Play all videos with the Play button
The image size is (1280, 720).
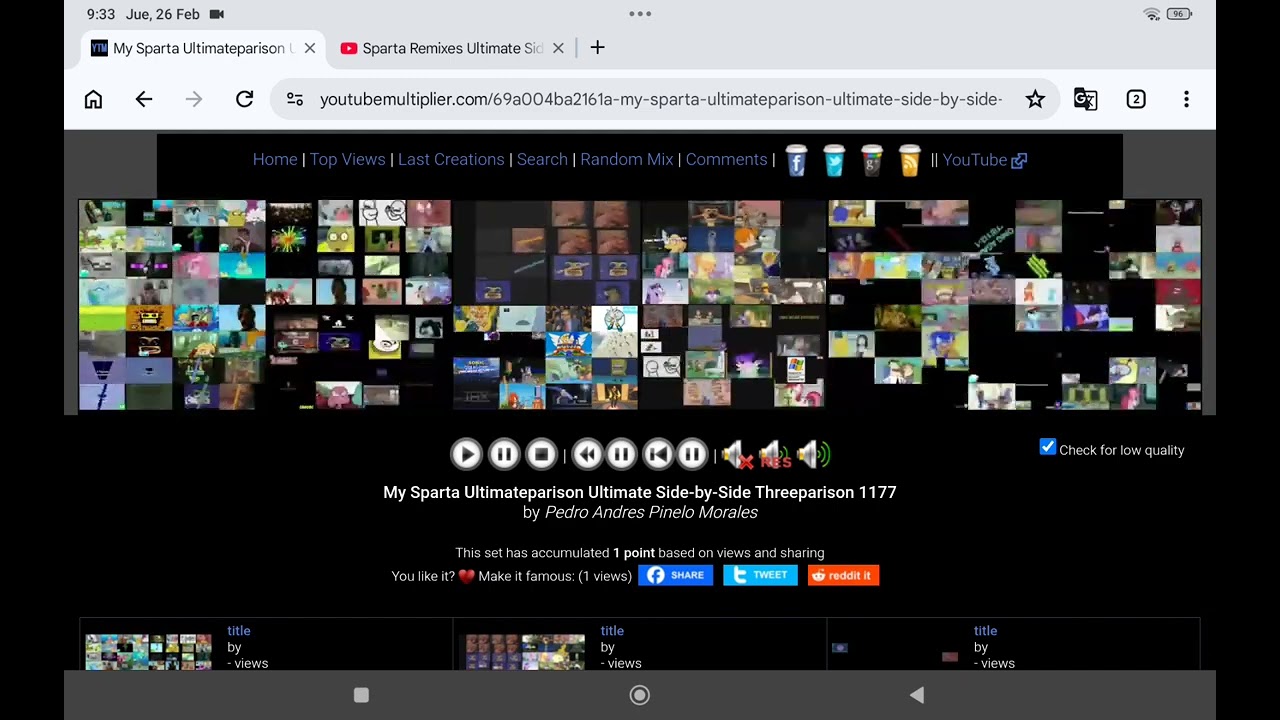tap(466, 455)
